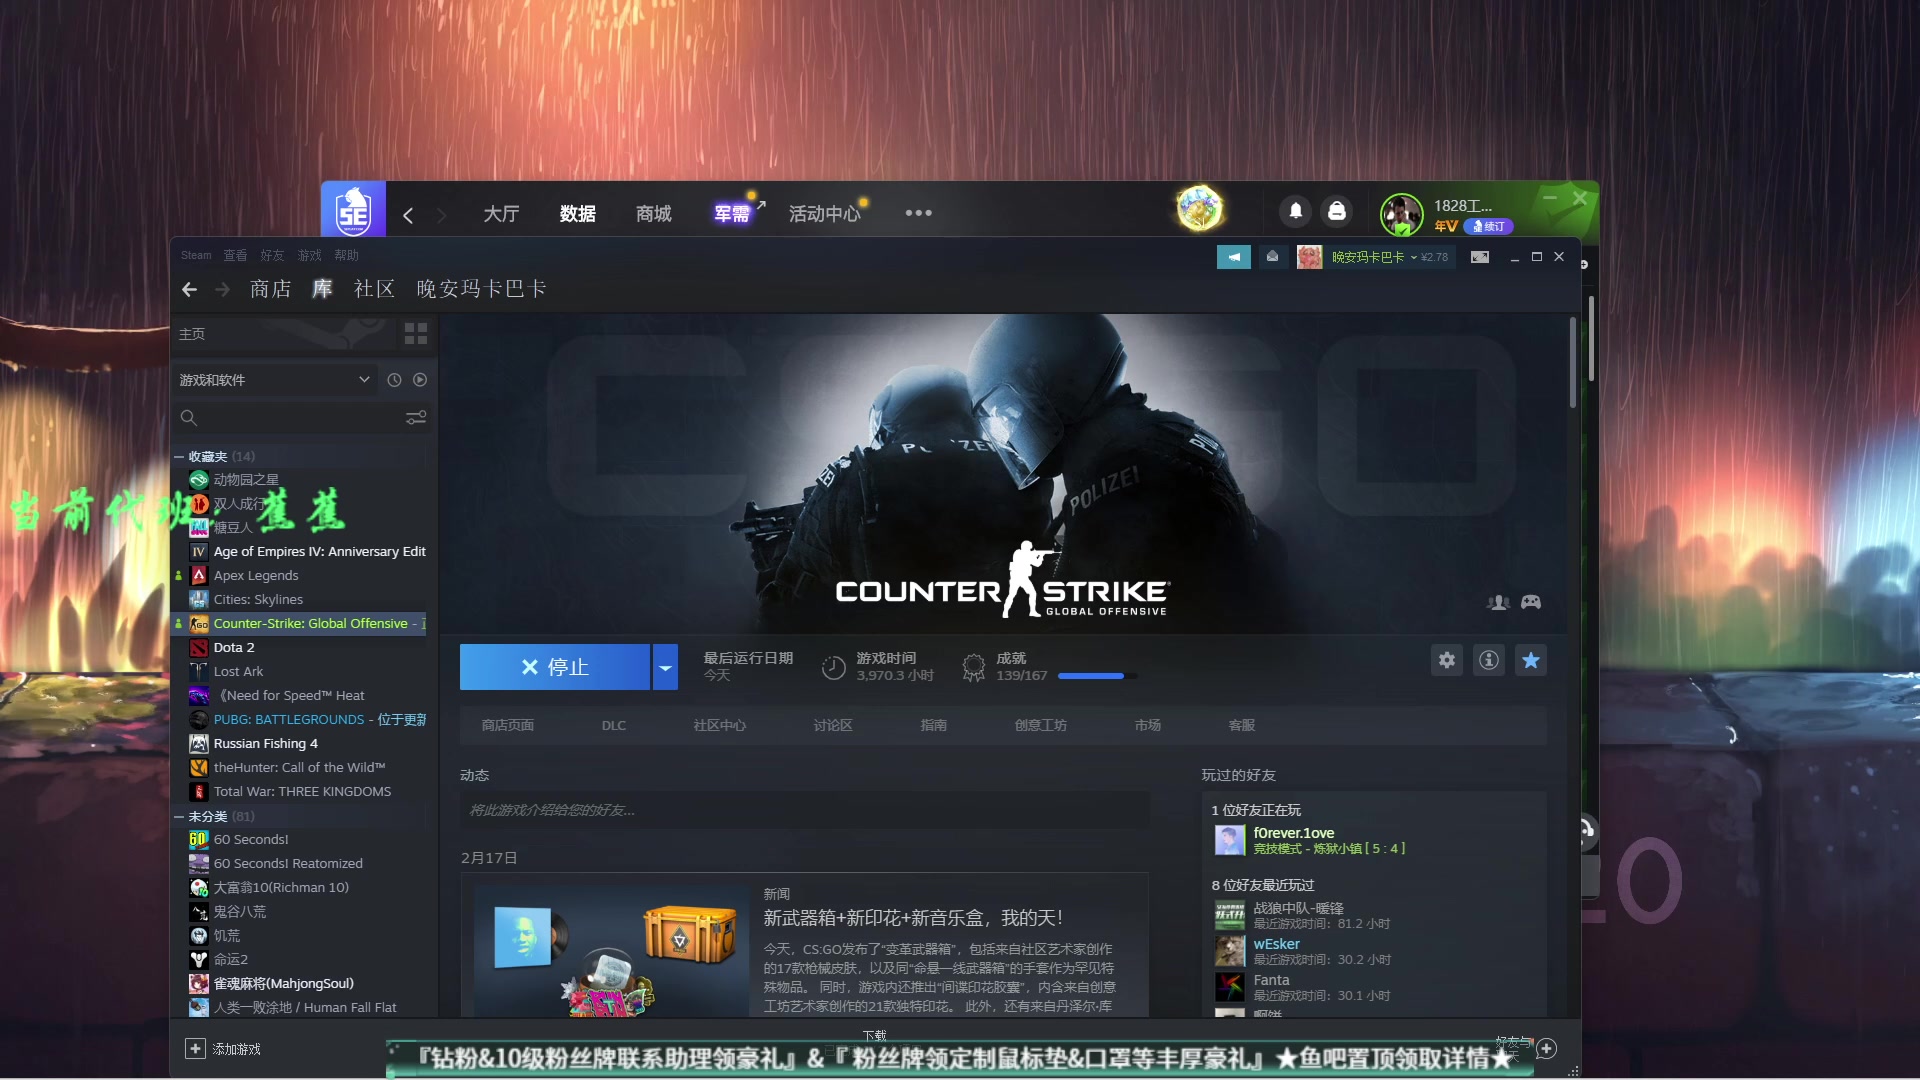Viewport: 1920px width, 1080px height.
Task: Click the controller support icon on banner
Action: click(x=1531, y=602)
